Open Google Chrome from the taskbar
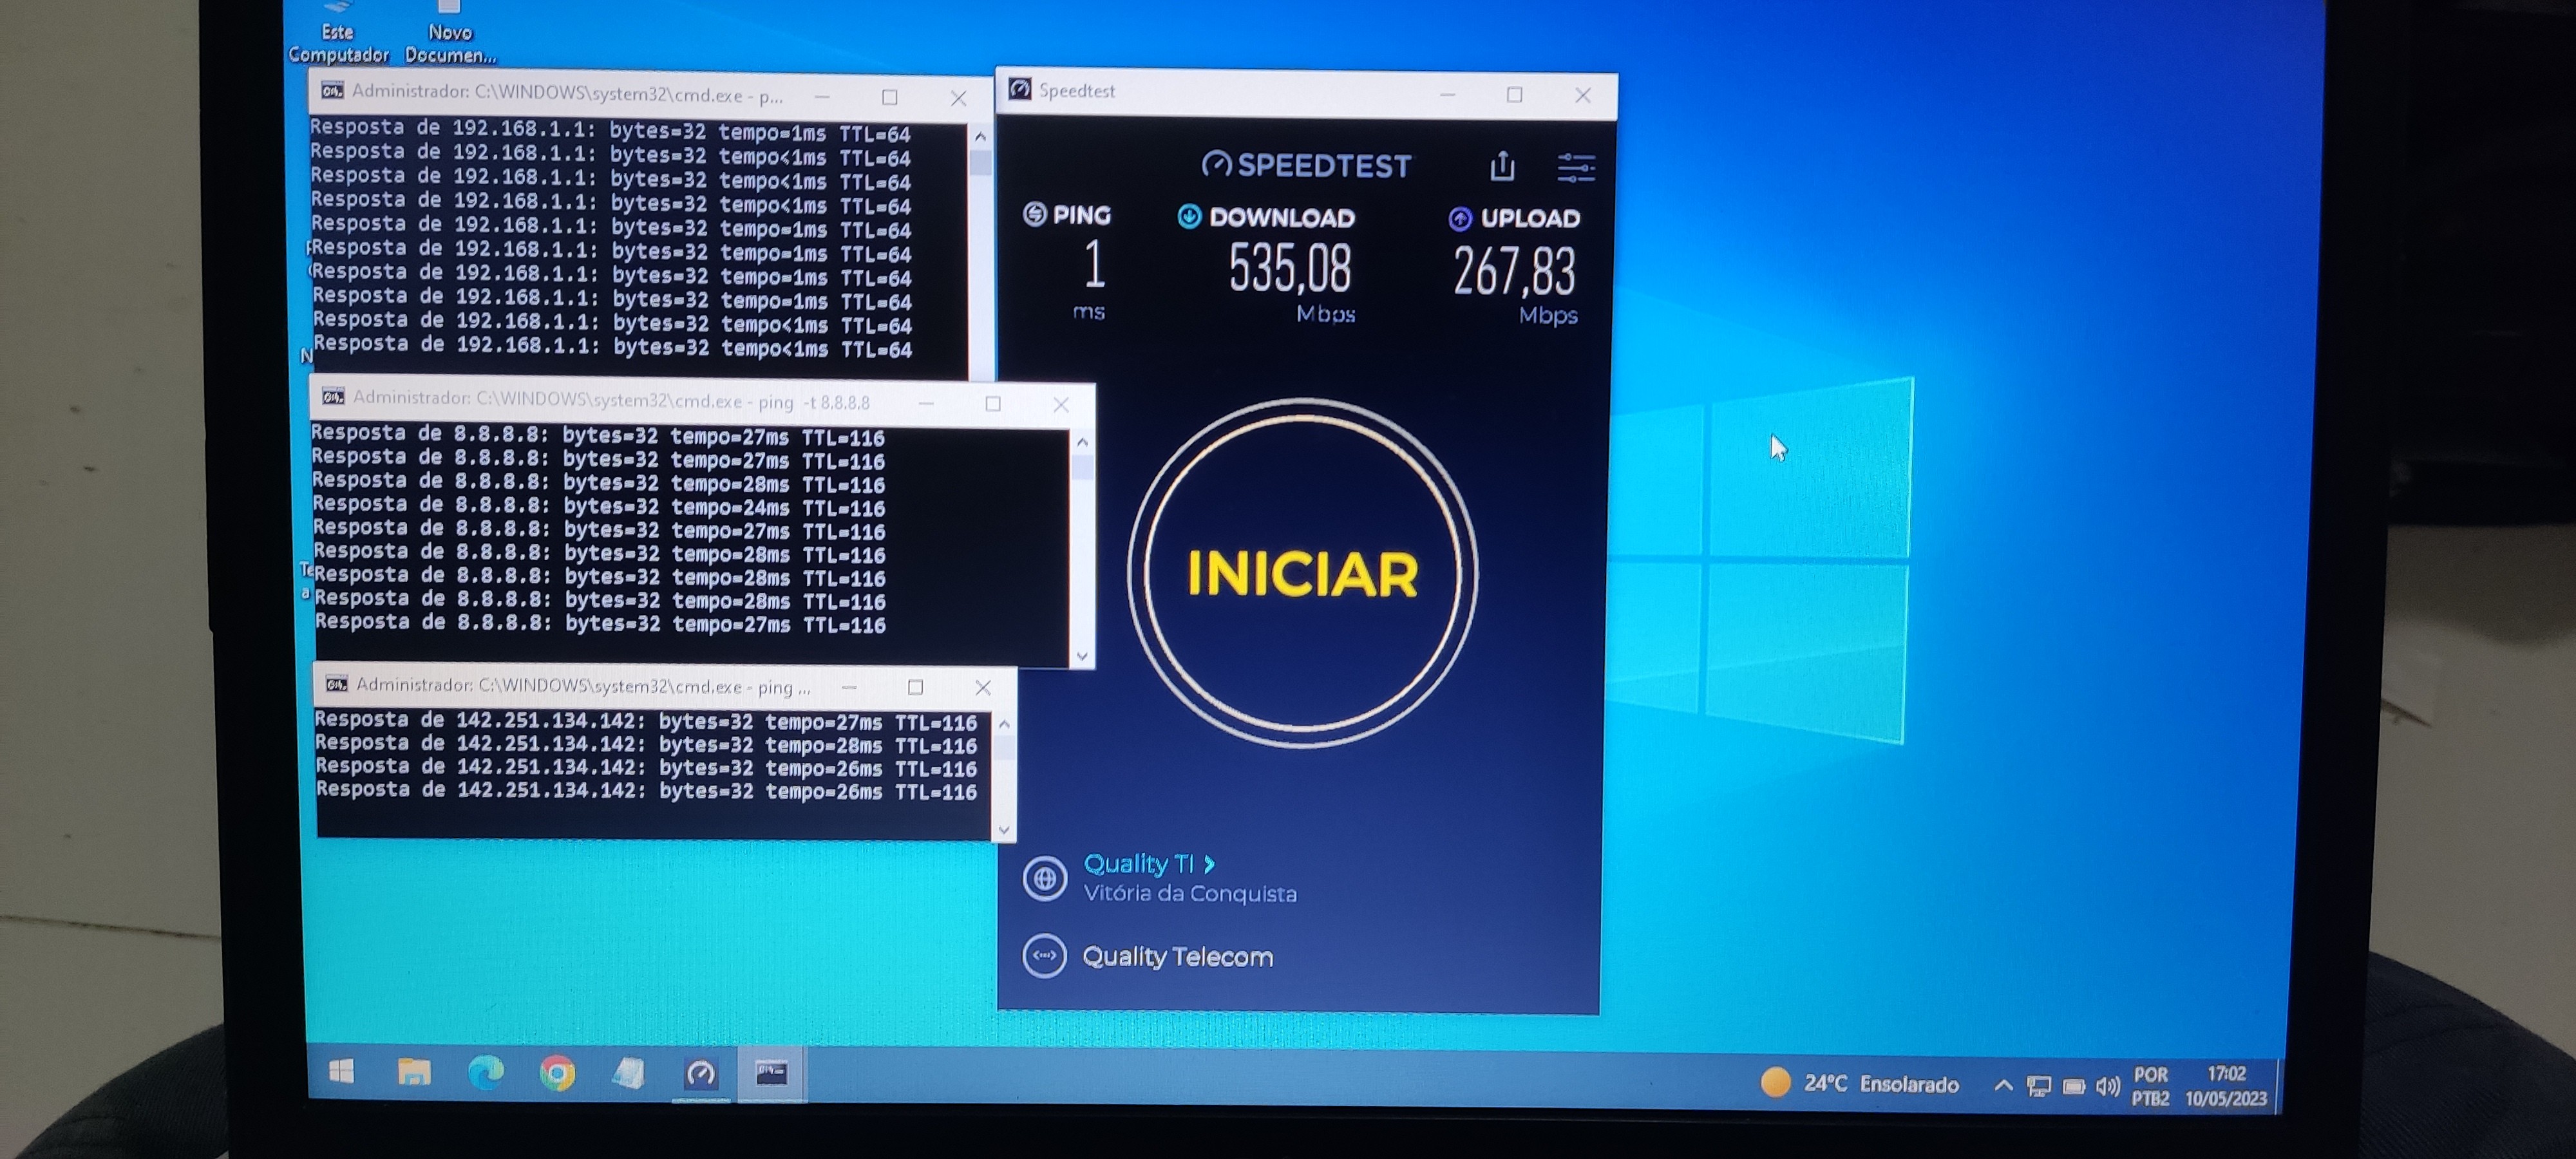This screenshot has width=2576, height=1159. coord(557,1074)
